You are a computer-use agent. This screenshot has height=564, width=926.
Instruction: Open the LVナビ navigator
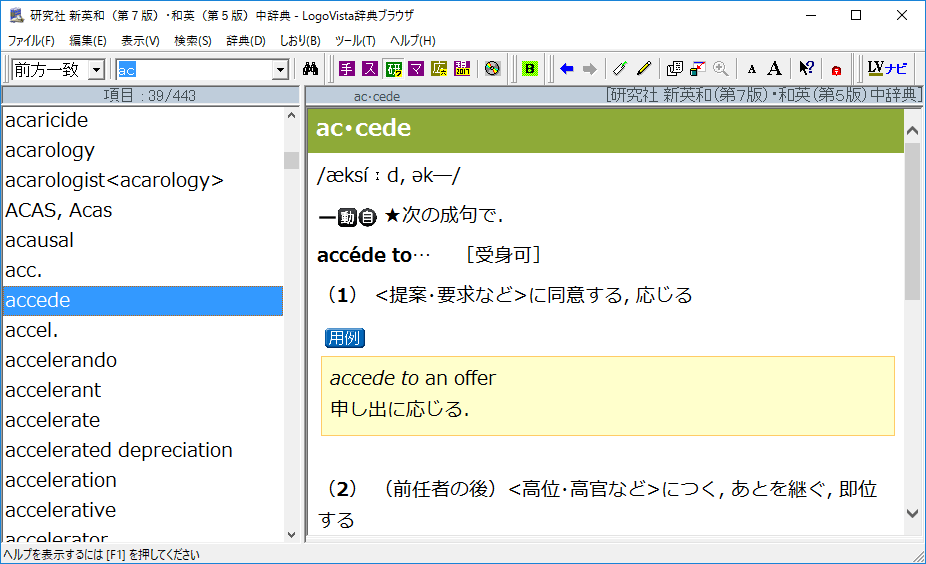click(x=887, y=69)
